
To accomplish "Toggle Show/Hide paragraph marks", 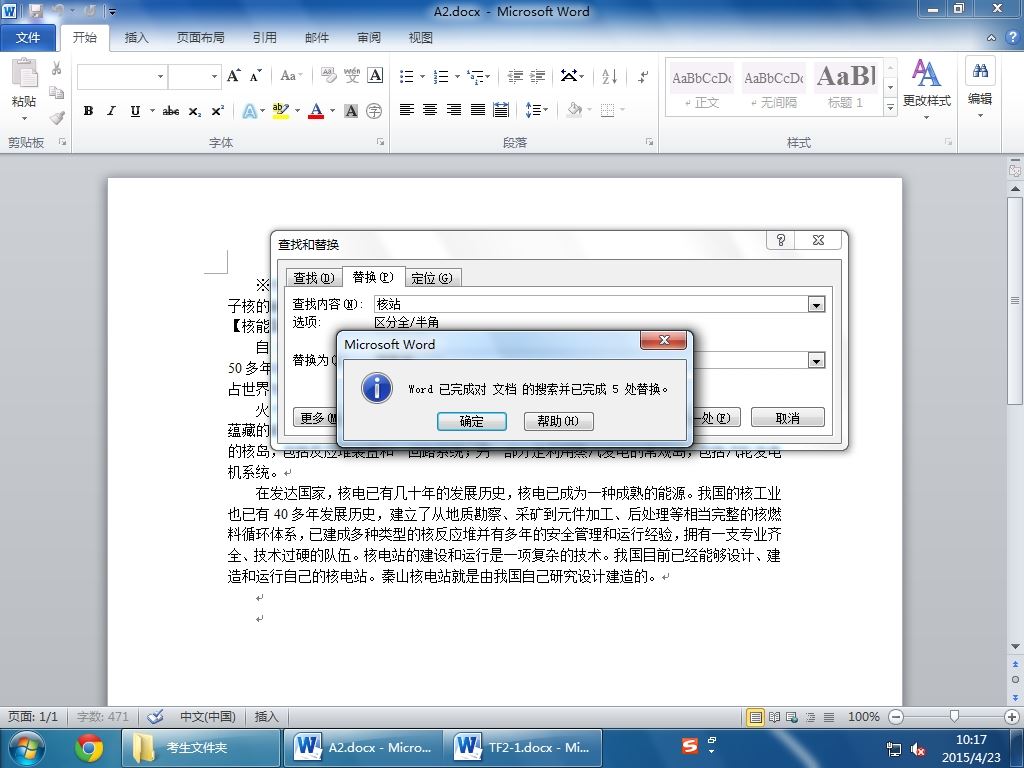I will click(x=643, y=76).
